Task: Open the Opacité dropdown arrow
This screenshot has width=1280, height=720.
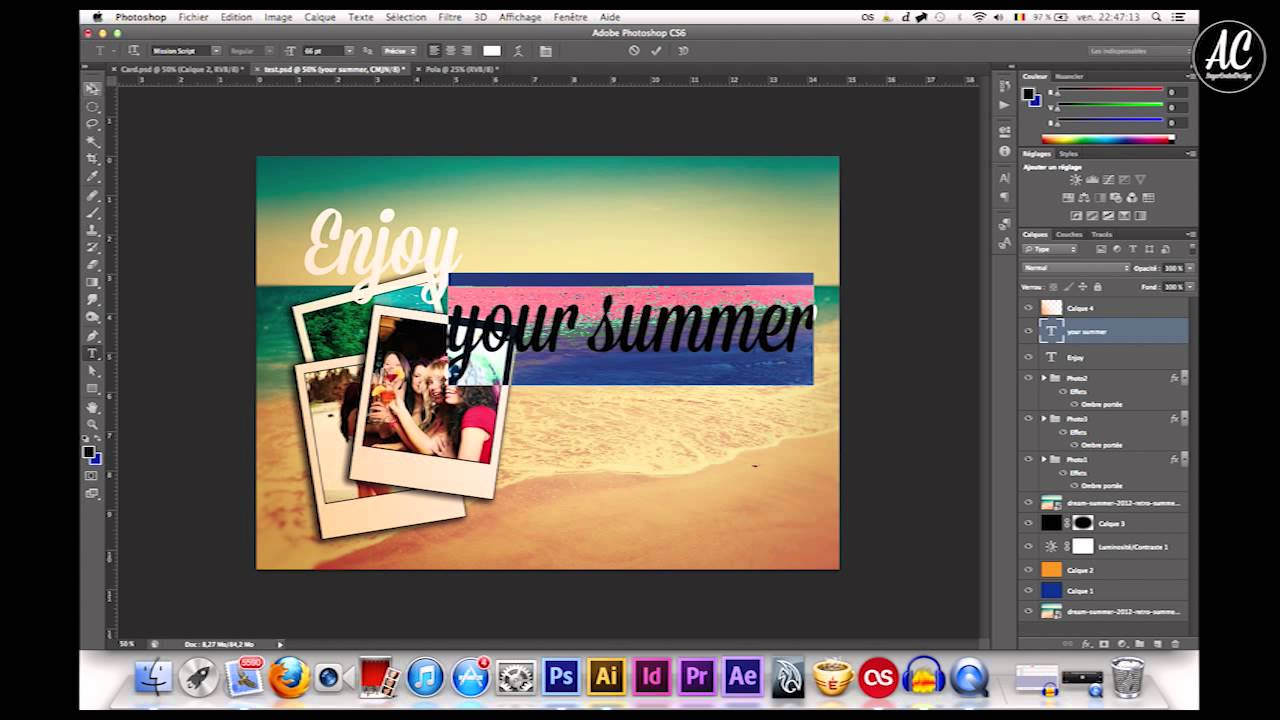Action: click(x=1189, y=268)
